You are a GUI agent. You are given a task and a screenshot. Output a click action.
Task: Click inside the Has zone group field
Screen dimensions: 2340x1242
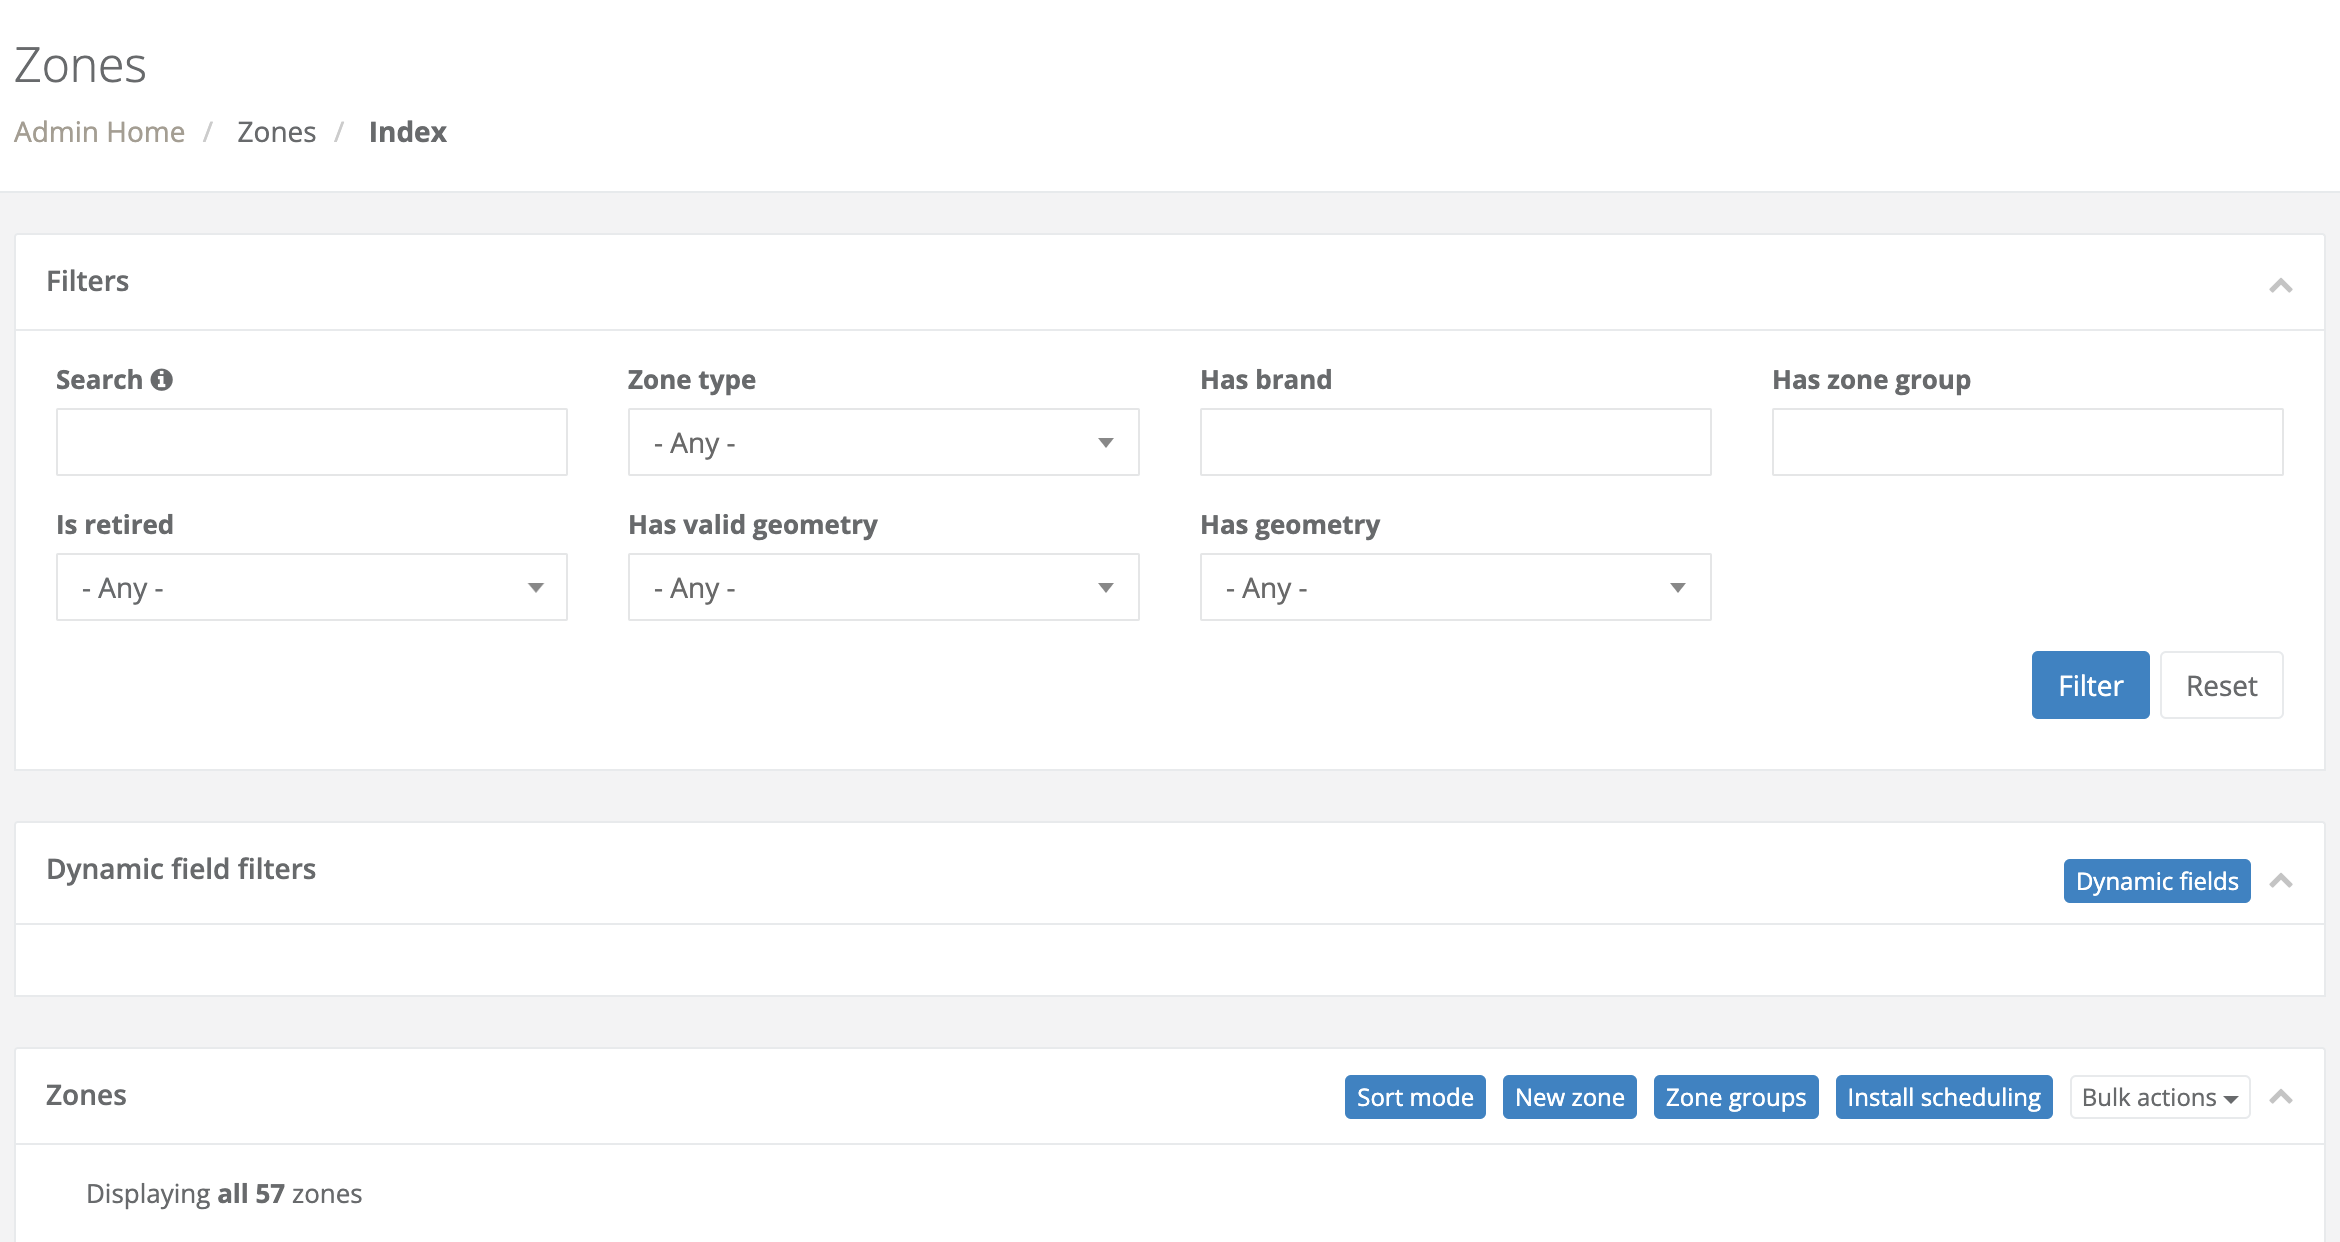(2026, 441)
